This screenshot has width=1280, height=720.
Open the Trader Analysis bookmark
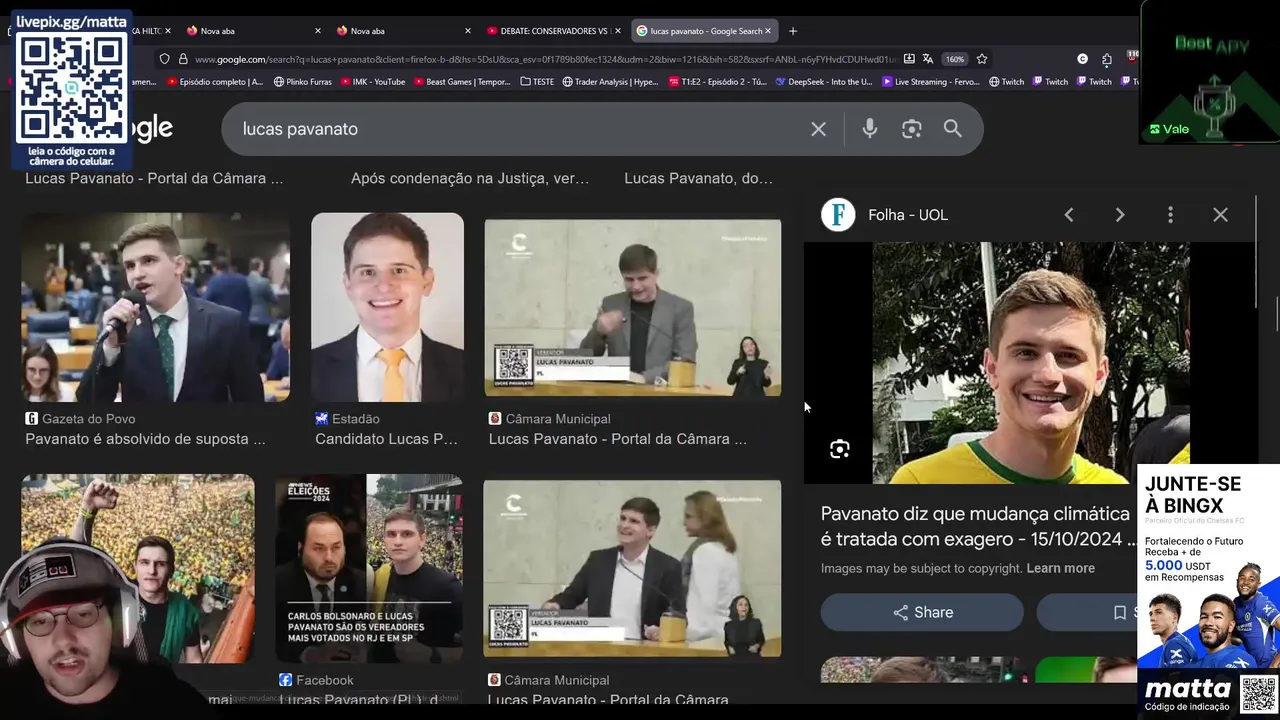(610, 82)
